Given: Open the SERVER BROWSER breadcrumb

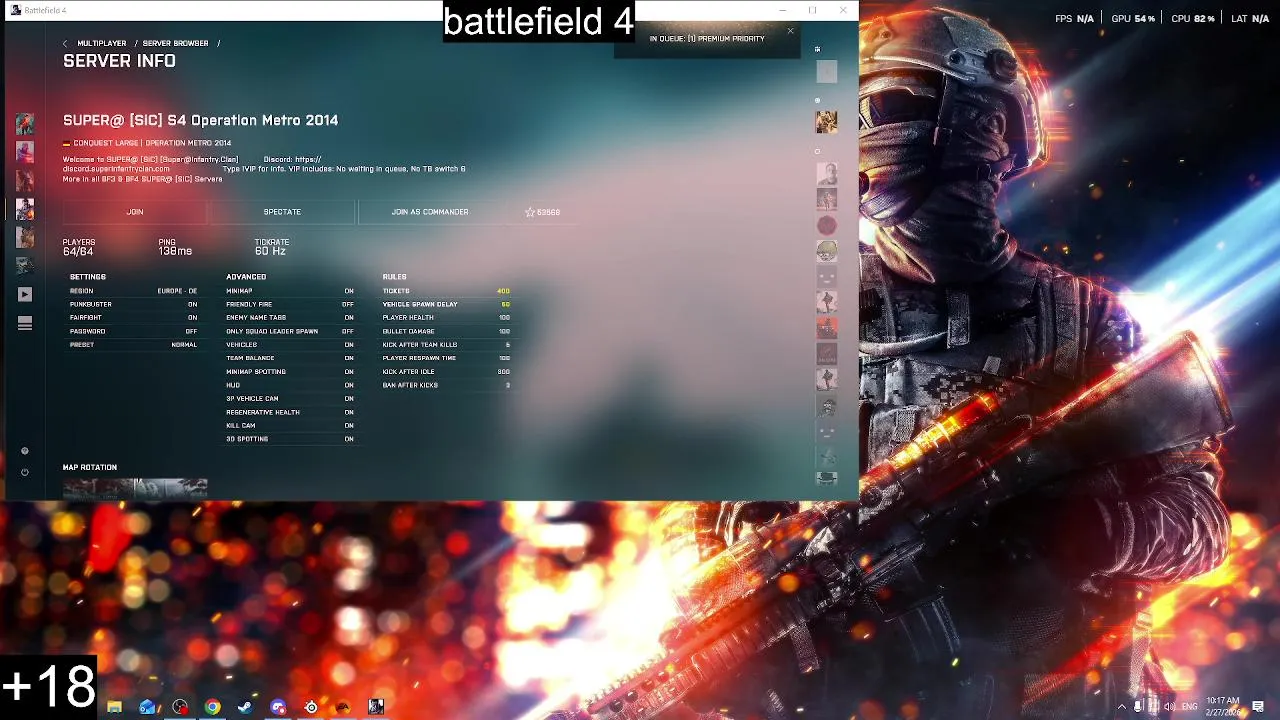Looking at the screenshot, I should click(x=175, y=43).
